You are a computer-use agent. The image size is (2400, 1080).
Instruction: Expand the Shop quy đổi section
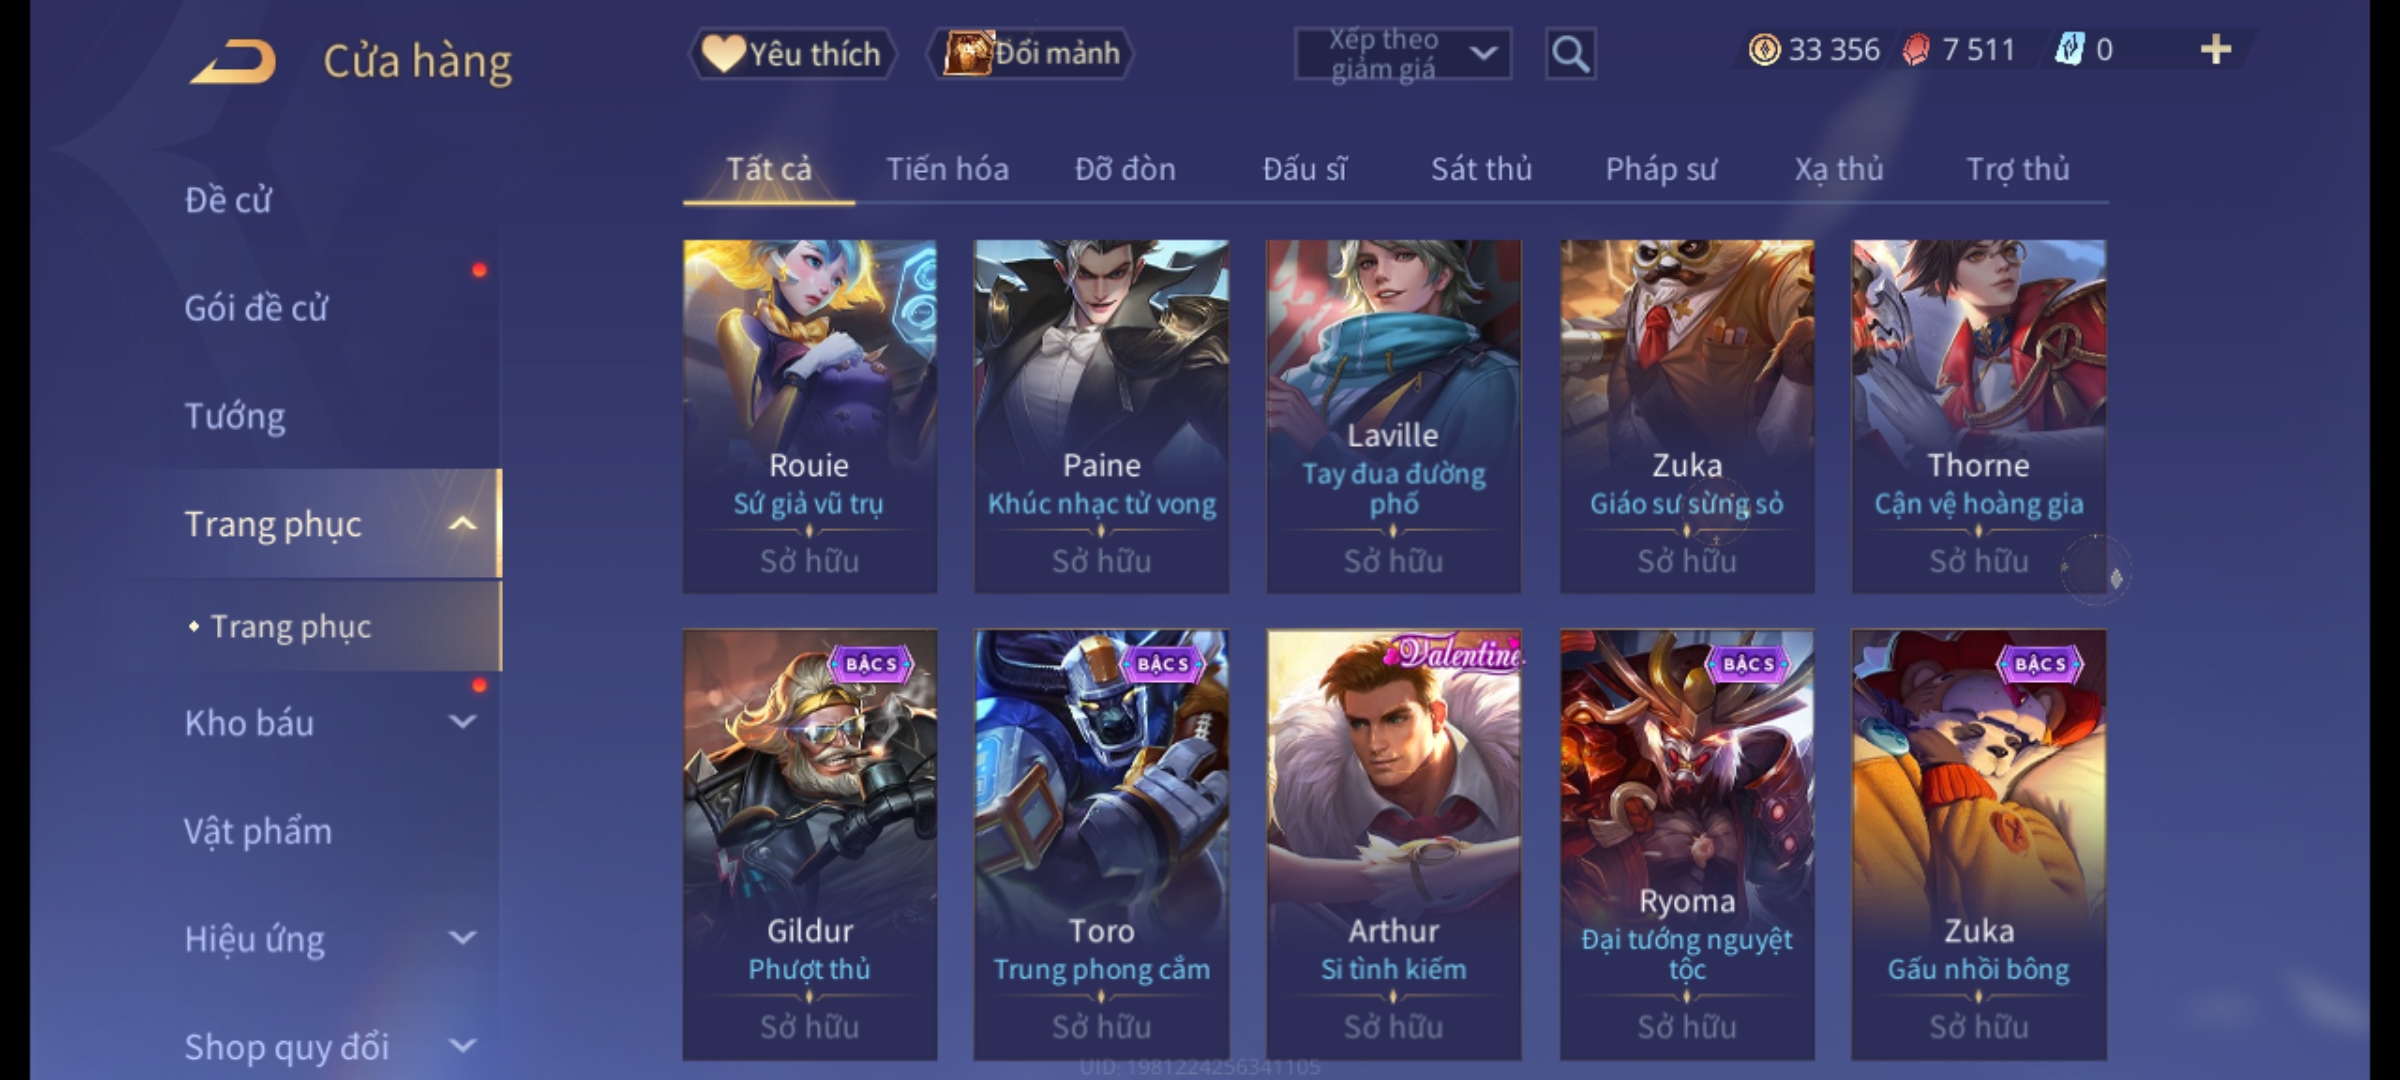pyautogui.click(x=462, y=1046)
